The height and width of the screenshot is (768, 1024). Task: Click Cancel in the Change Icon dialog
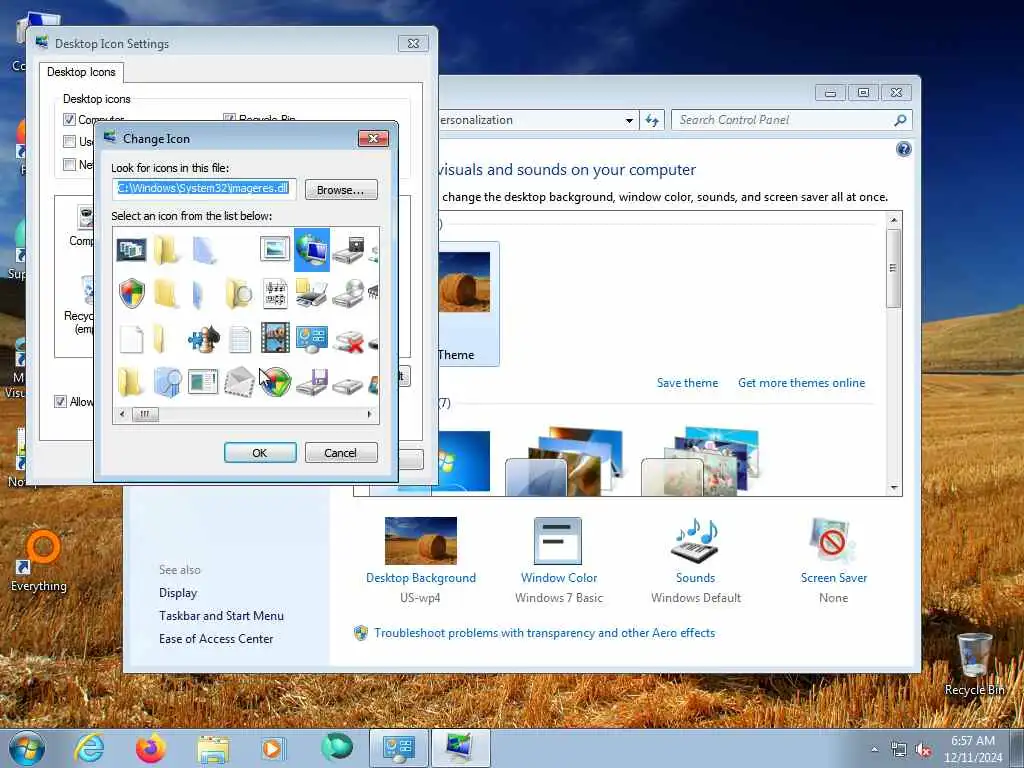point(340,453)
